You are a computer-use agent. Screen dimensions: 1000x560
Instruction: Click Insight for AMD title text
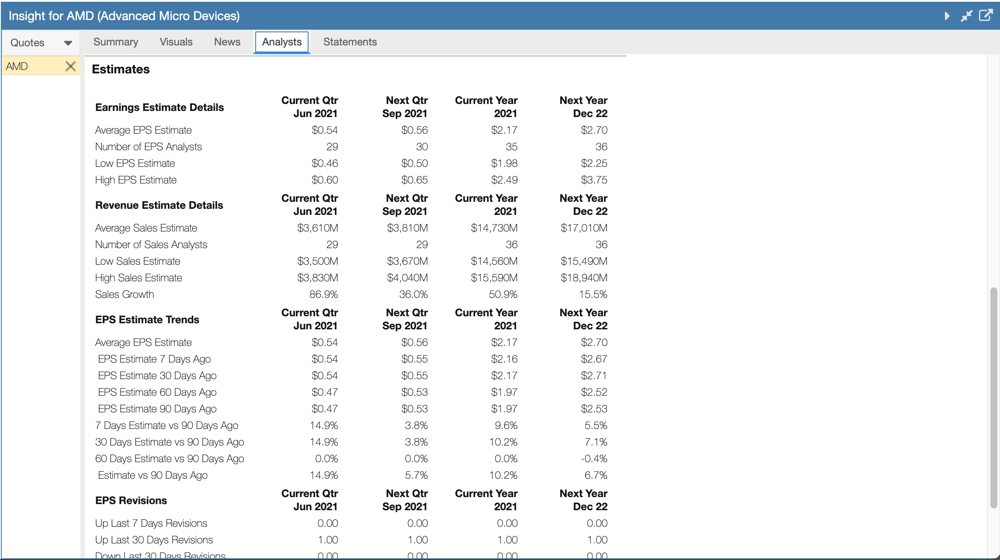[x=124, y=16]
